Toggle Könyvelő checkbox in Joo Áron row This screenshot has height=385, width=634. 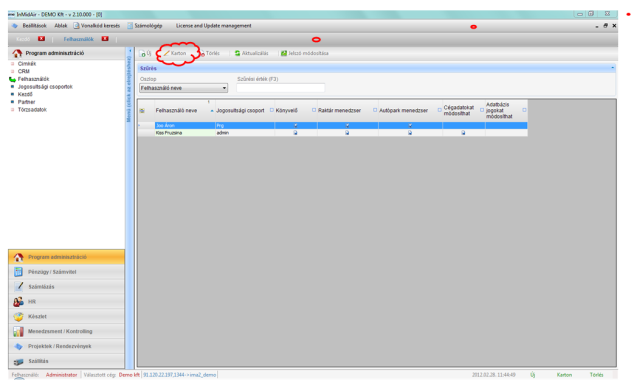click(296, 126)
